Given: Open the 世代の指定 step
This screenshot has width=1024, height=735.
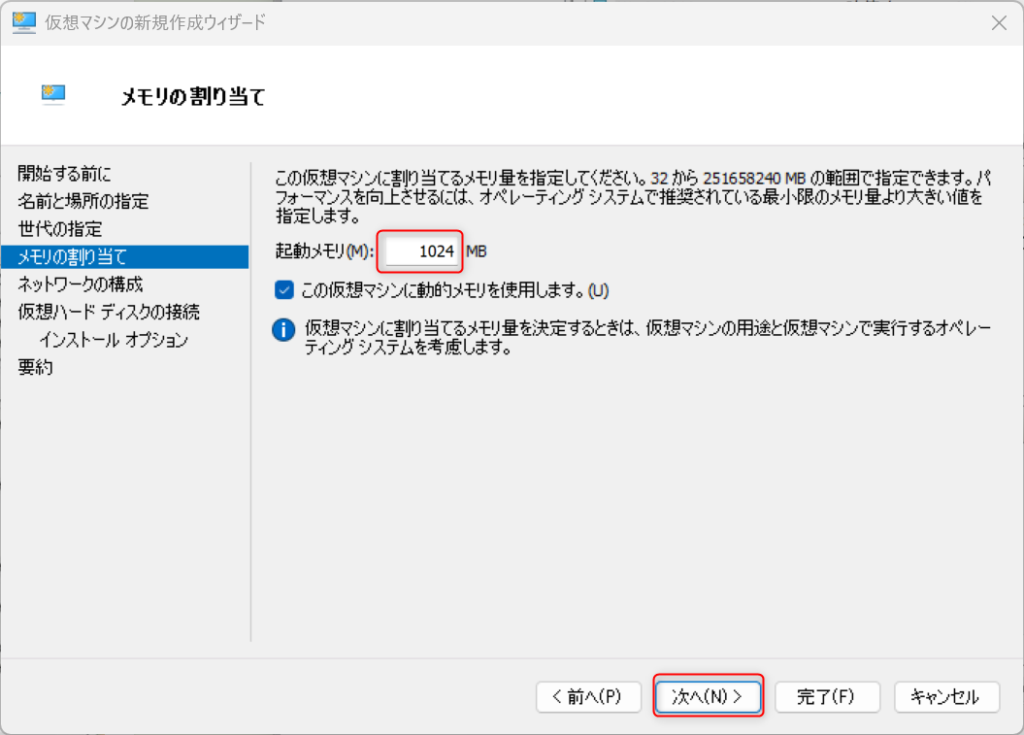Looking at the screenshot, I should 60,229.
